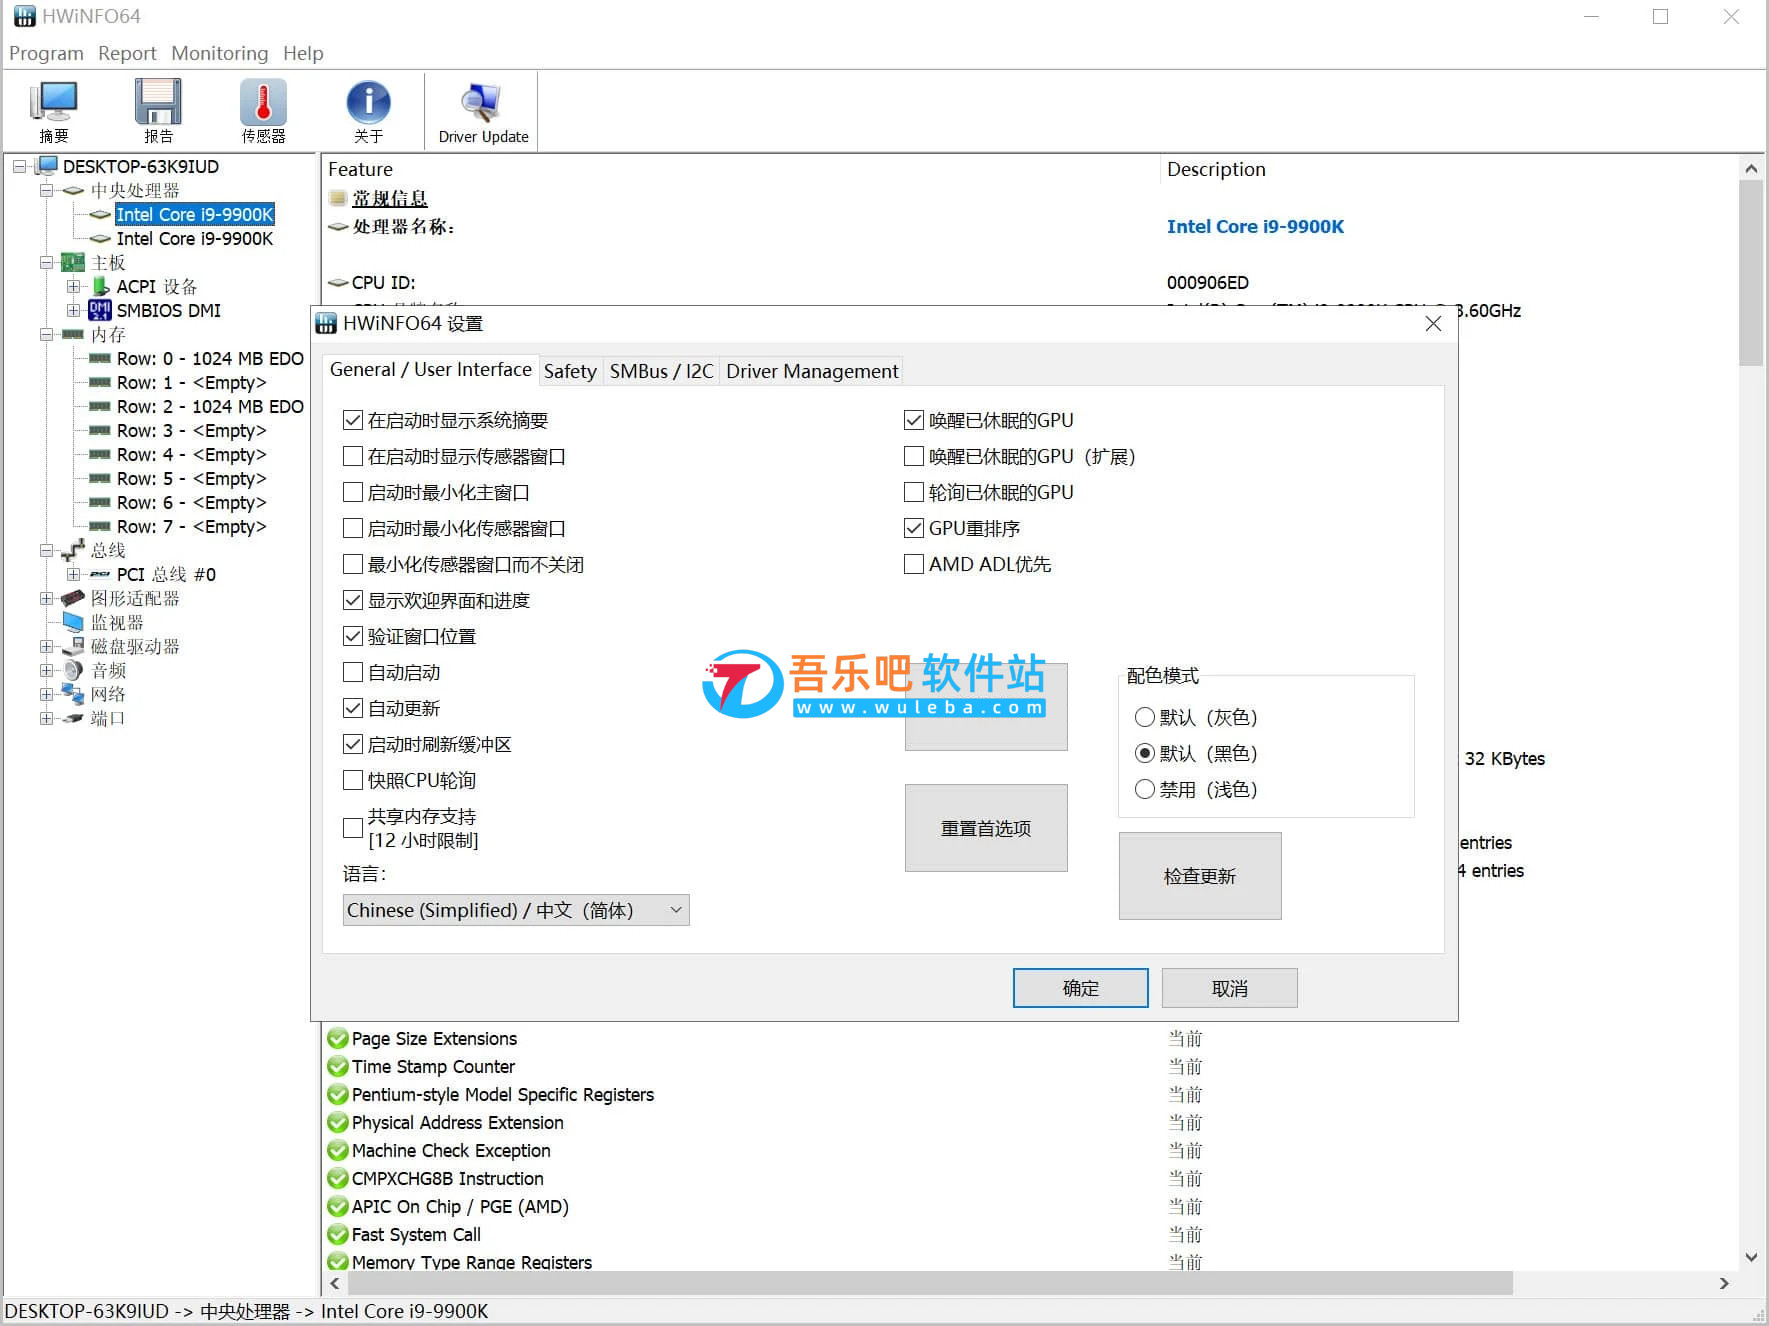Image resolution: width=1769 pixels, height=1326 pixels.
Task: Open the Program menu
Action: point(46,53)
